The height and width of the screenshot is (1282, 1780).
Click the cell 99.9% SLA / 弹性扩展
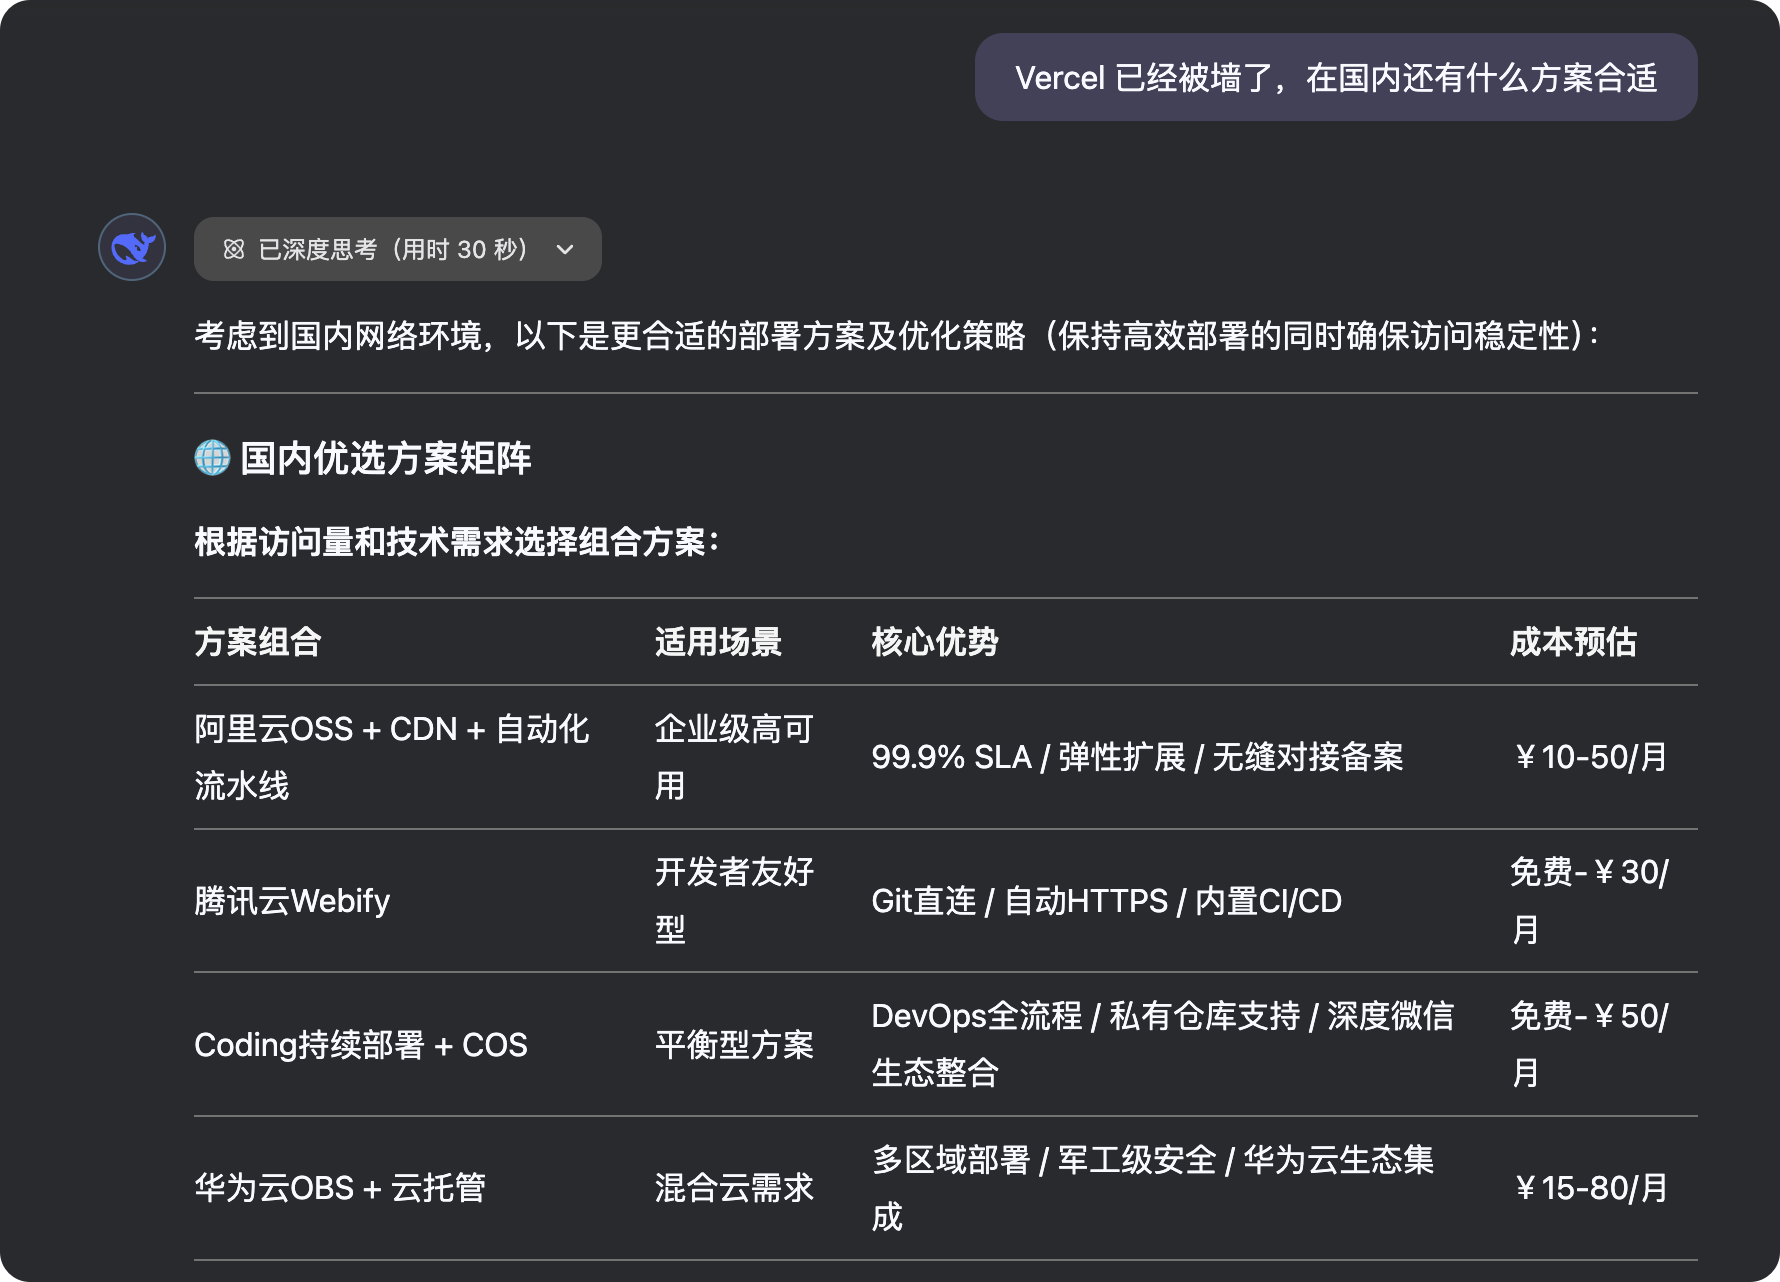pos(1137,757)
